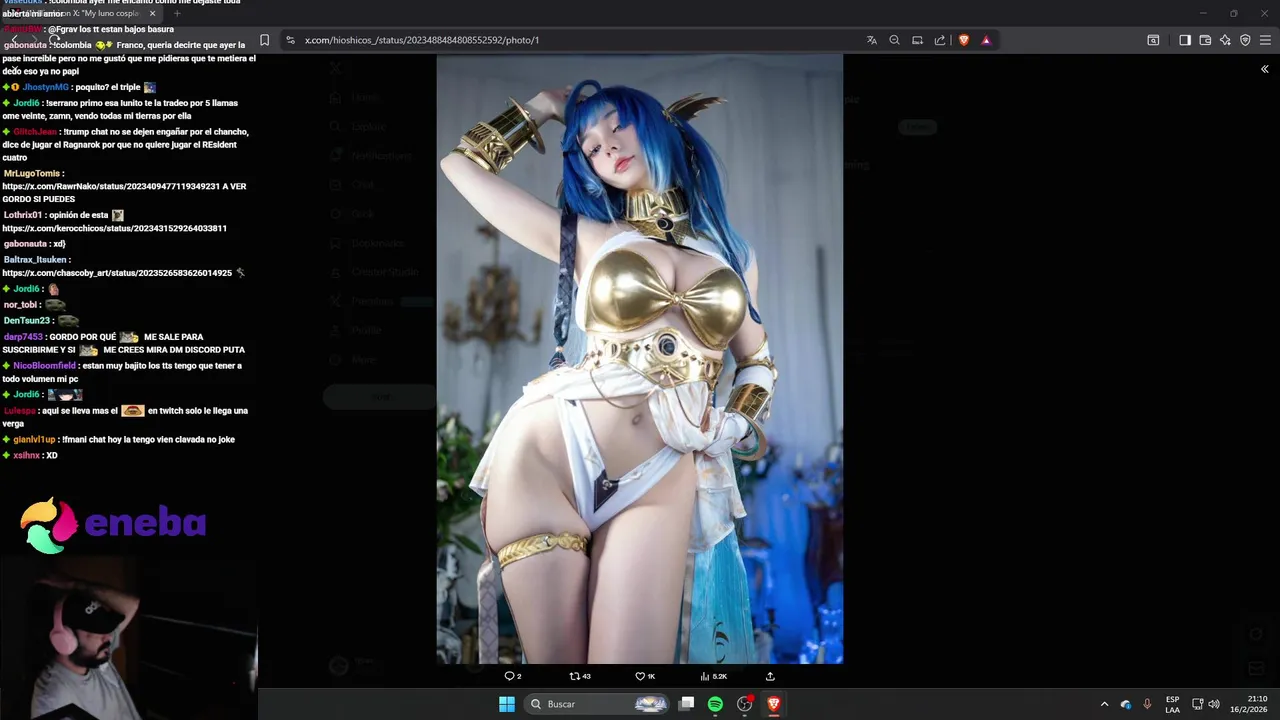Open Windows Start menu
The height and width of the screenshot is (720, 1280).
[x=507, y=704]
